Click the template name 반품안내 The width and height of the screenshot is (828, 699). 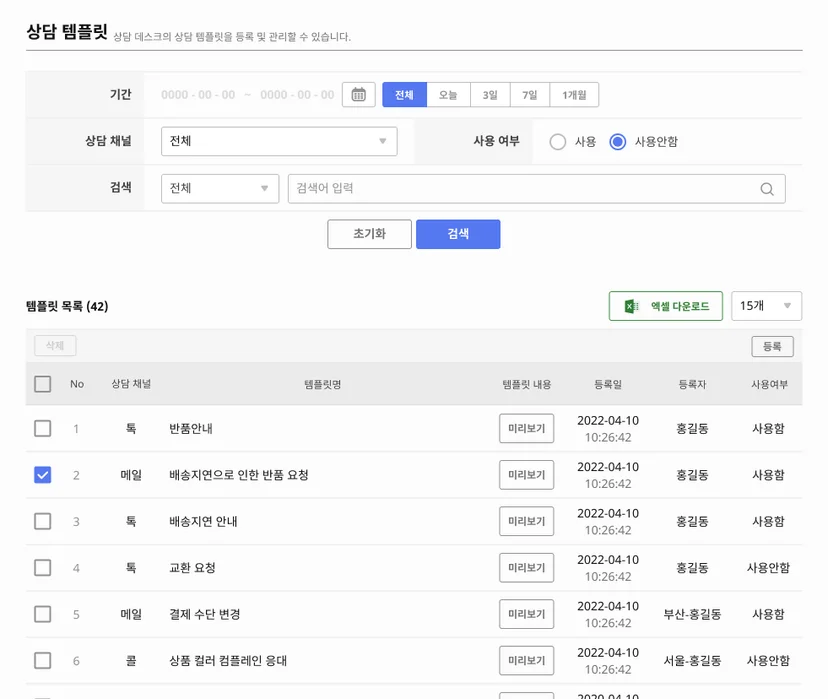pyautogui.click(x=191, y=428)
